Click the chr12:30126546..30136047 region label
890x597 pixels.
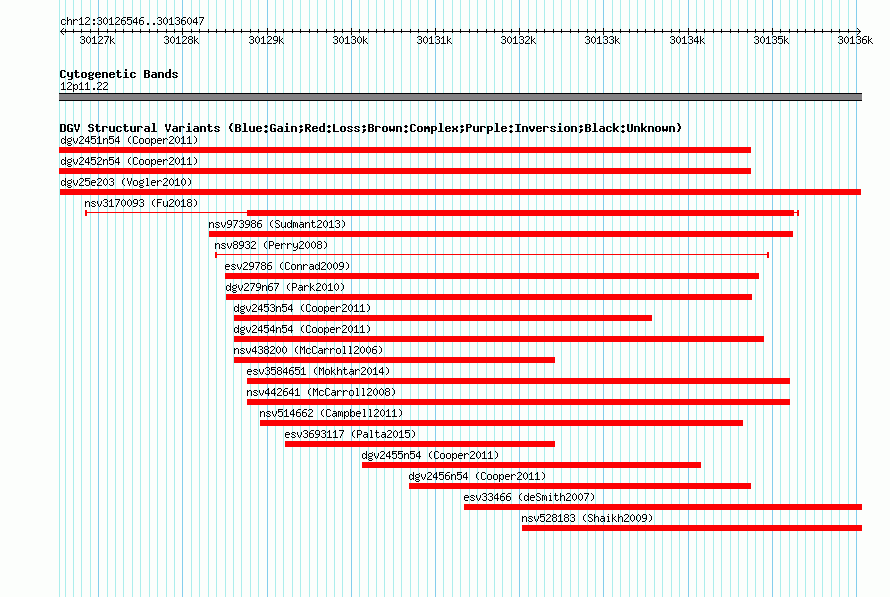click(x=132, y=21)
